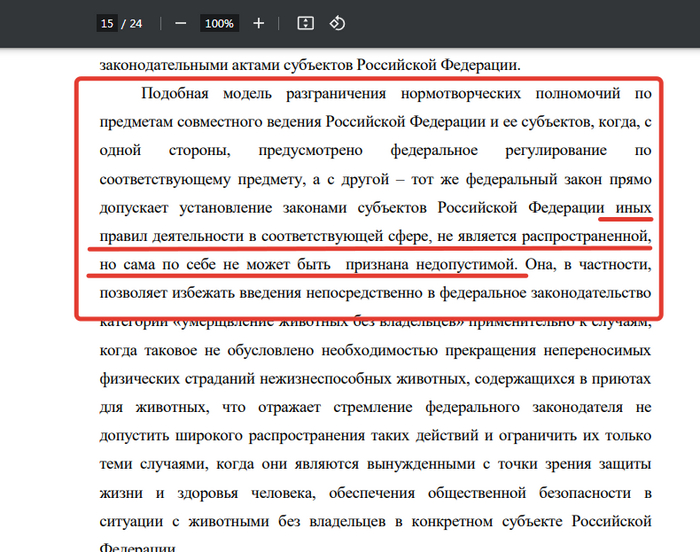Rotate the document counterclockwise

click(337, 23)
